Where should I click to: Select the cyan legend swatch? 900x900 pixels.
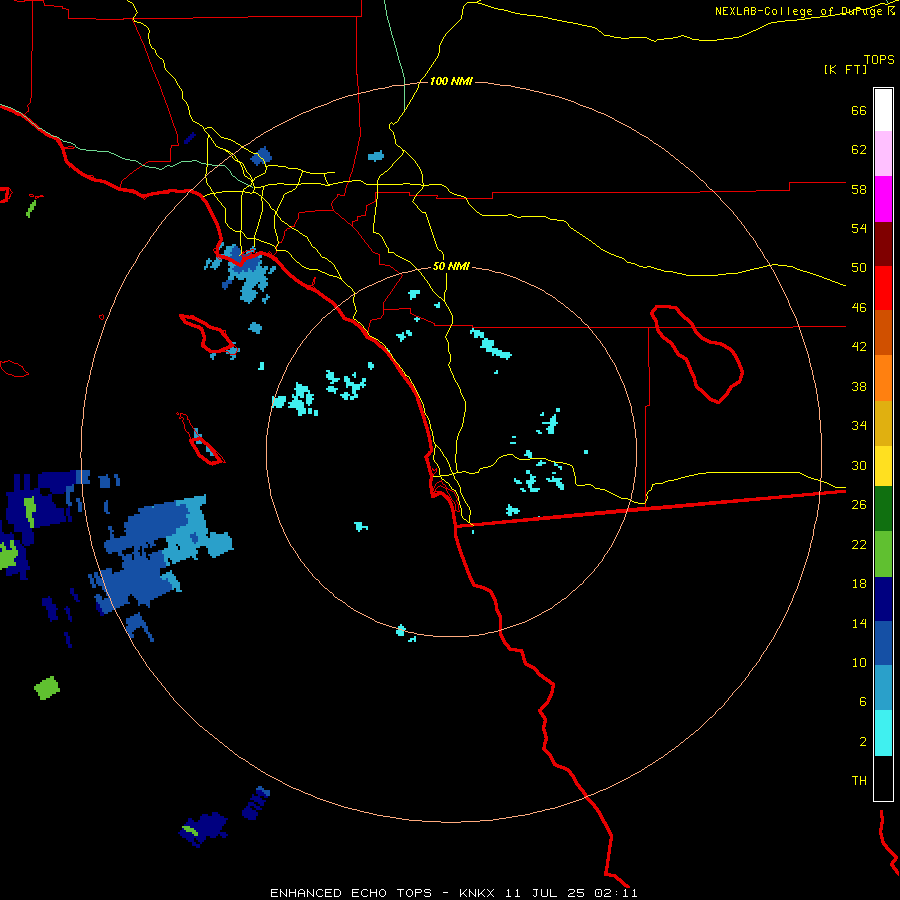(x=883, y=733)
